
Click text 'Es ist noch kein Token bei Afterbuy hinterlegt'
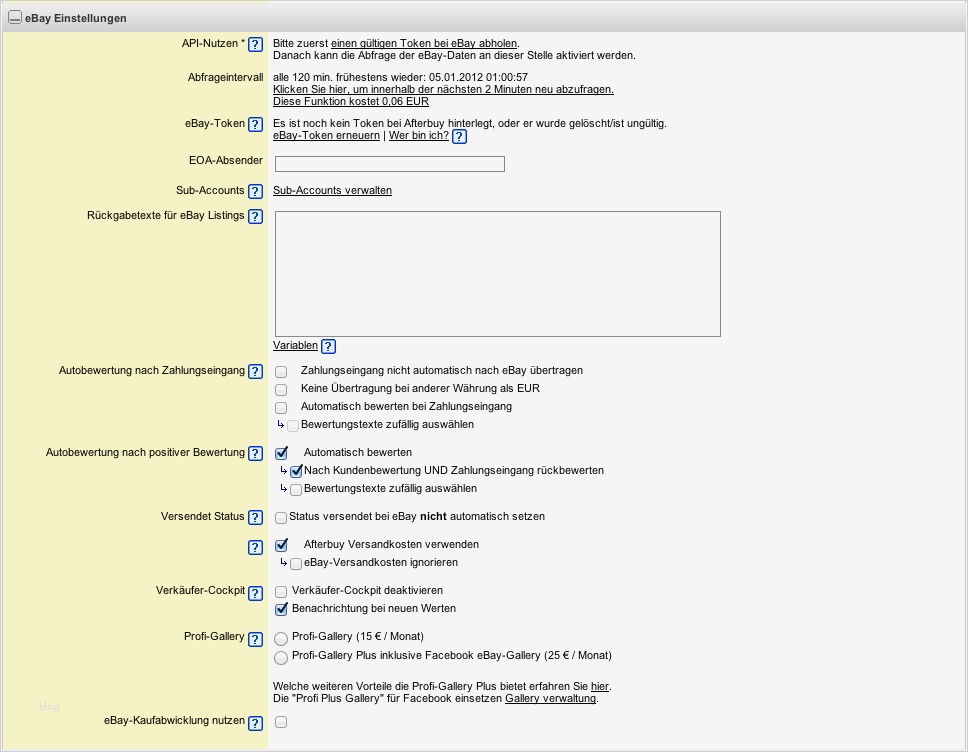384,123
